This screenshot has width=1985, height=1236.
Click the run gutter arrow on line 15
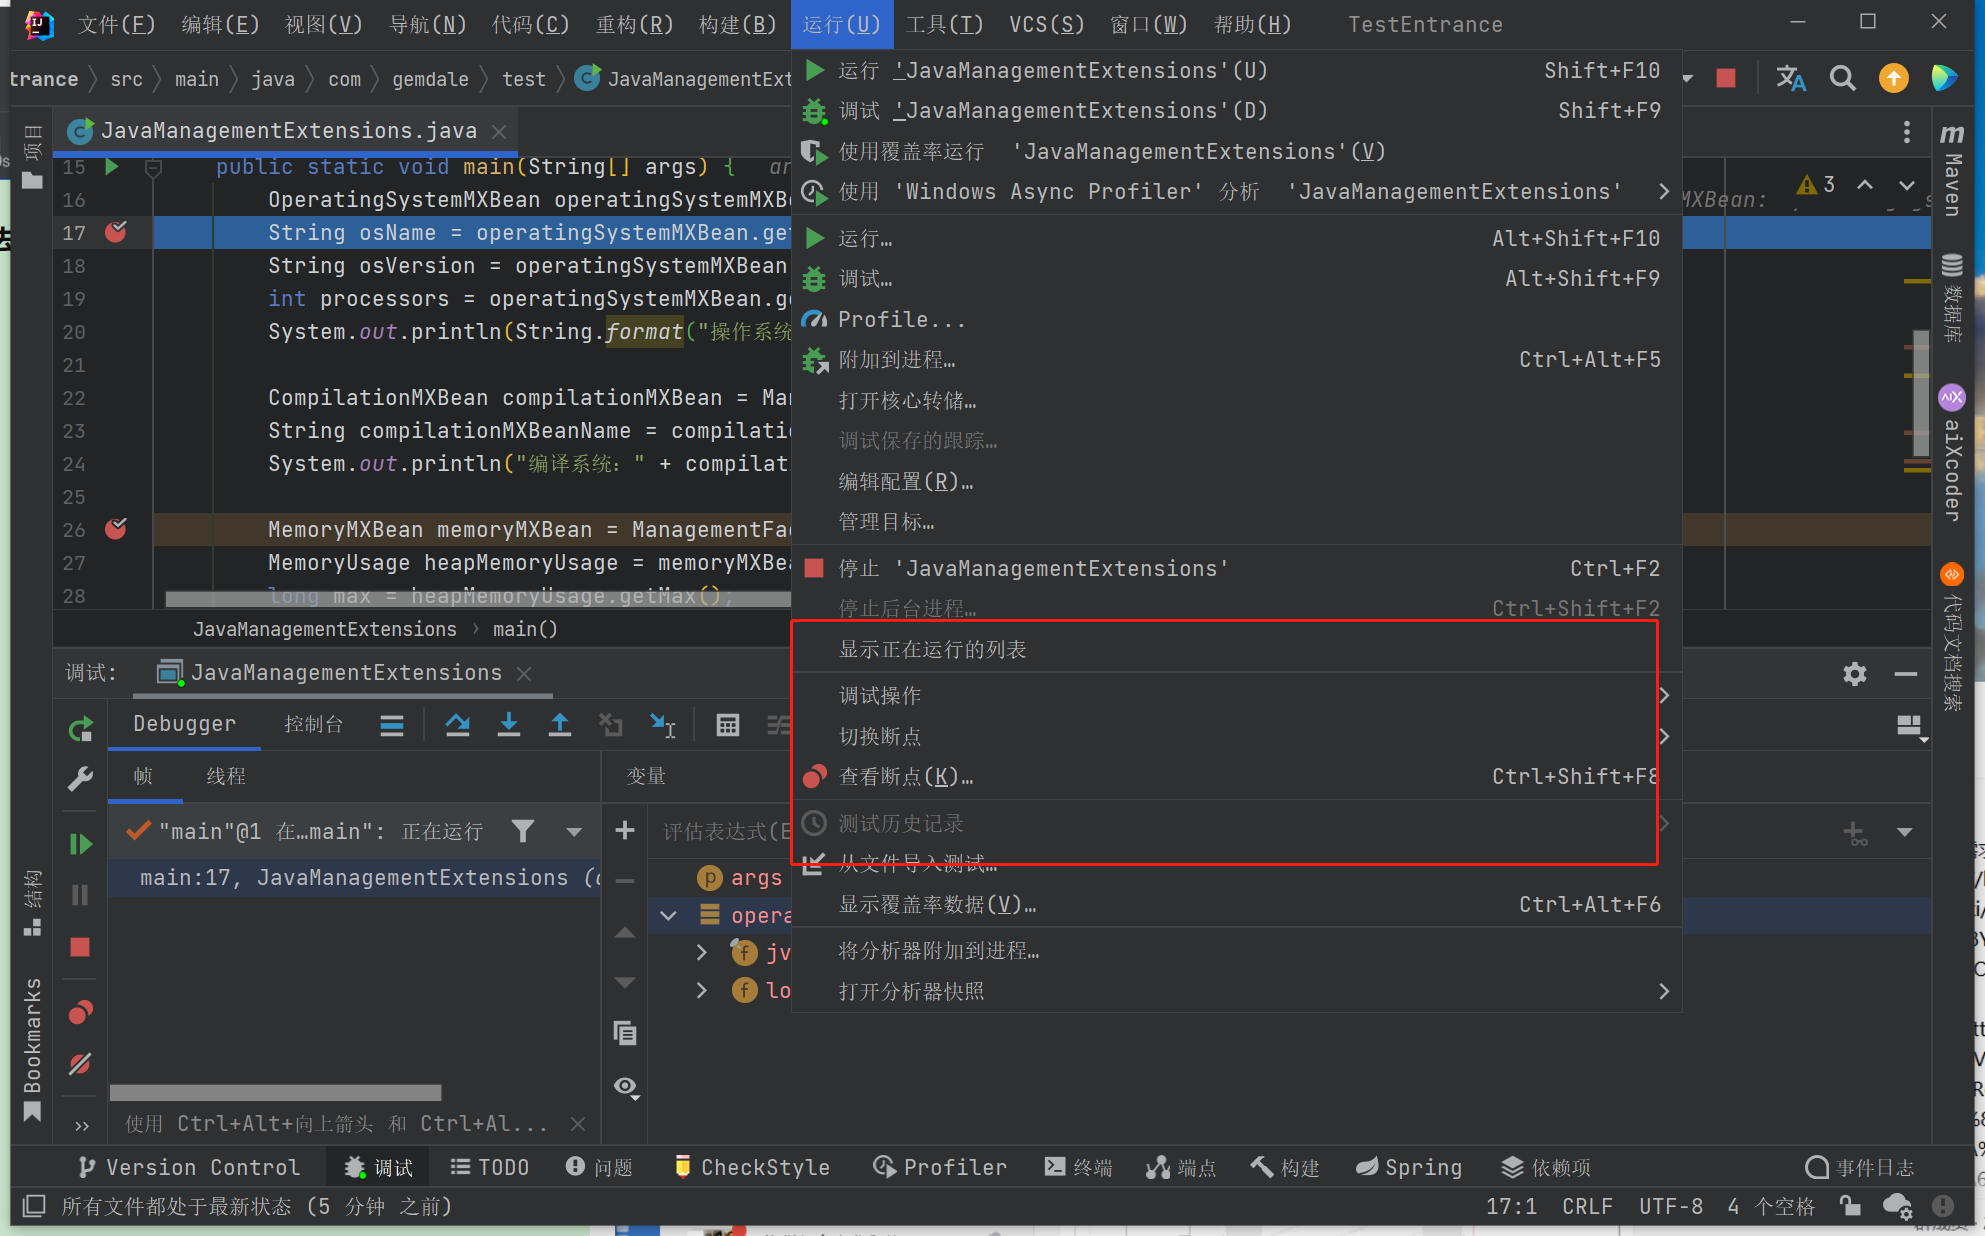pyautogui.click(x=112, y=167)
